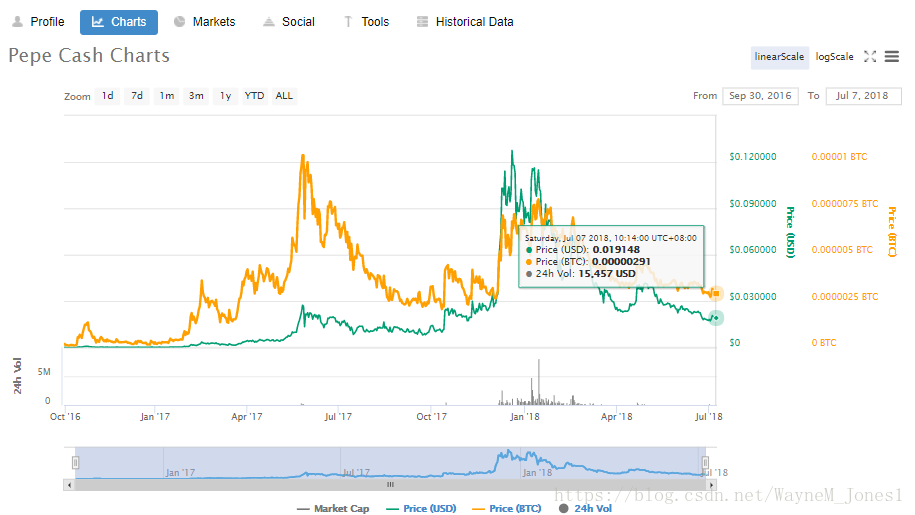The height and width of the screenshot is (515, 915).
Task: Click the Profile person icon
Action: 18,22
